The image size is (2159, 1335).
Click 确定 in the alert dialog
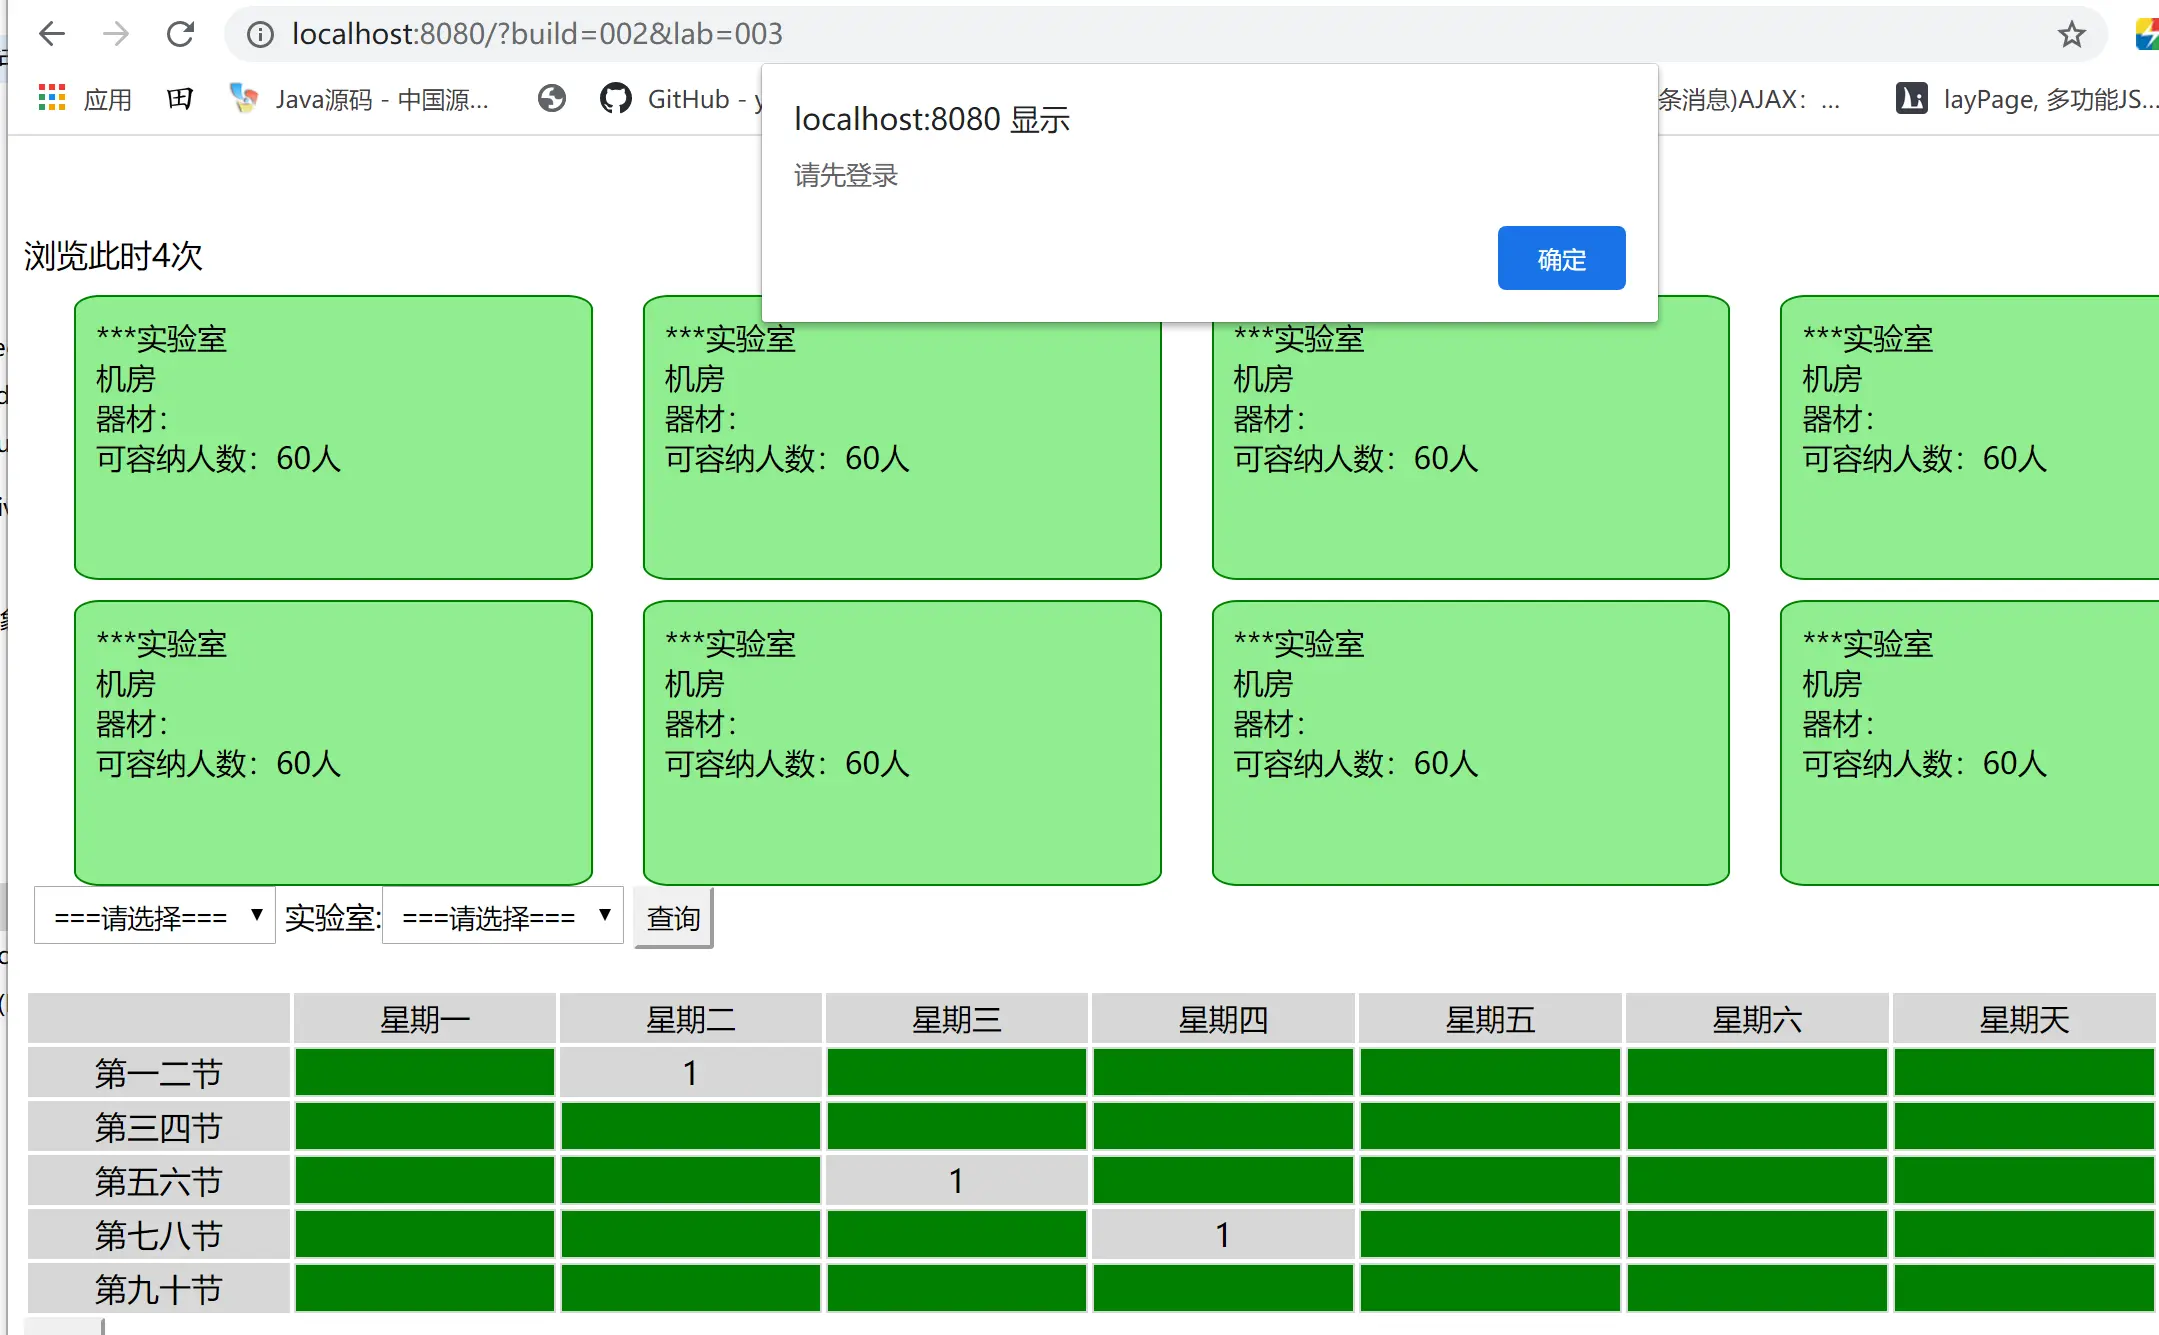(1560, 259)
